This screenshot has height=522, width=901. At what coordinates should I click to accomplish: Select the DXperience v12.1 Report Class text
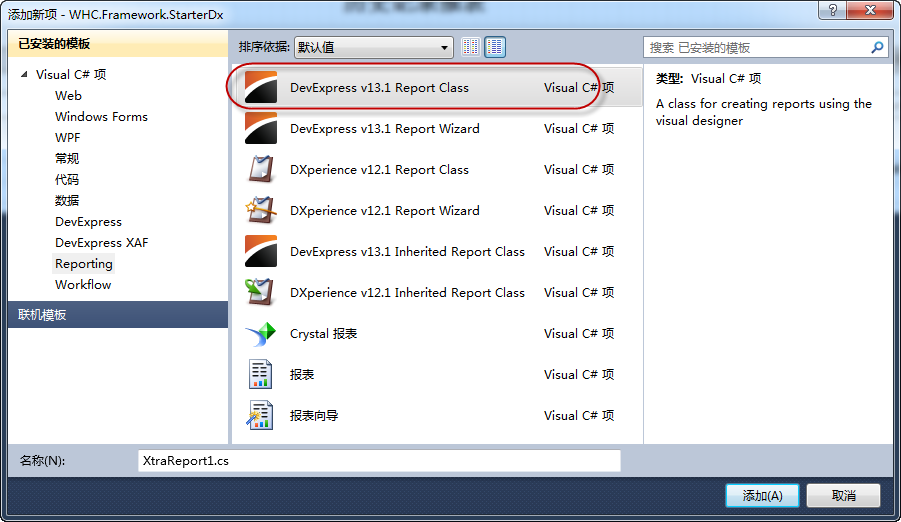click(379, 170)
